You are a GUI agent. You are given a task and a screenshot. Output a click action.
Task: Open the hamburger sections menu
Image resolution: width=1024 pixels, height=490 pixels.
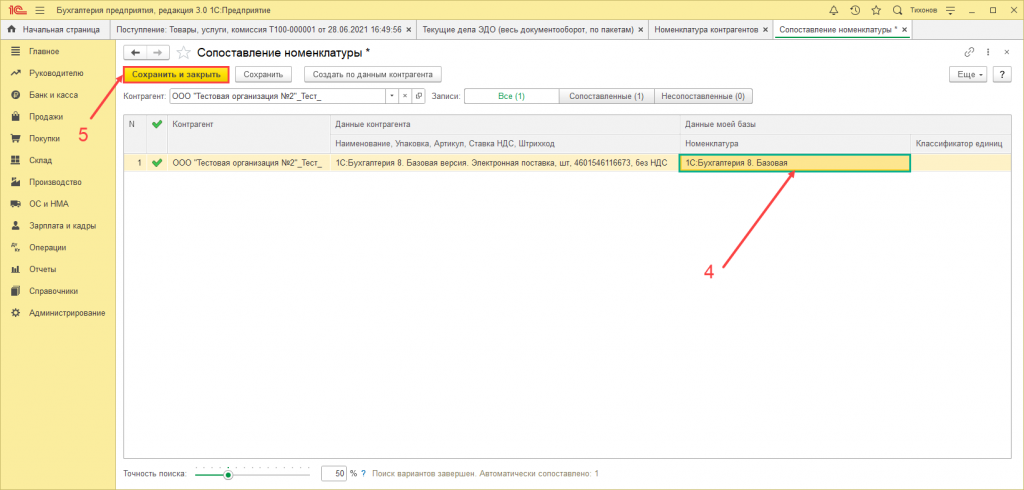[40, 10]
